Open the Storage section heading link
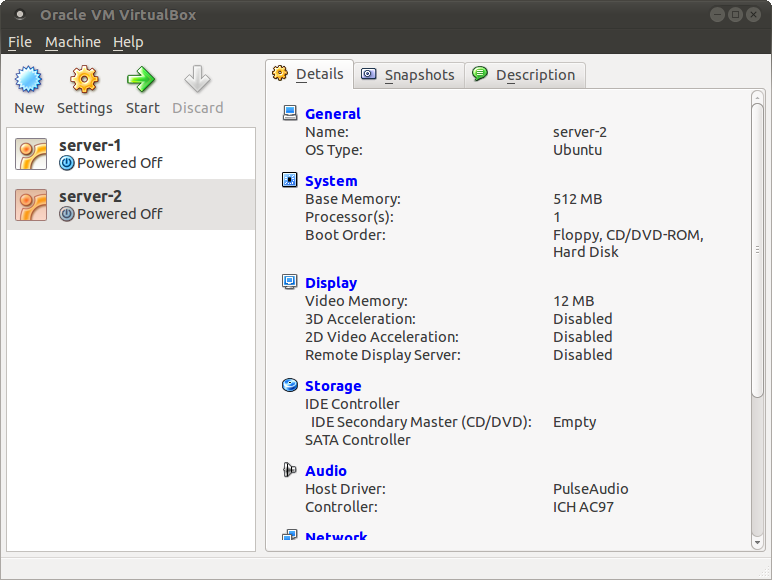 [333, 386]
